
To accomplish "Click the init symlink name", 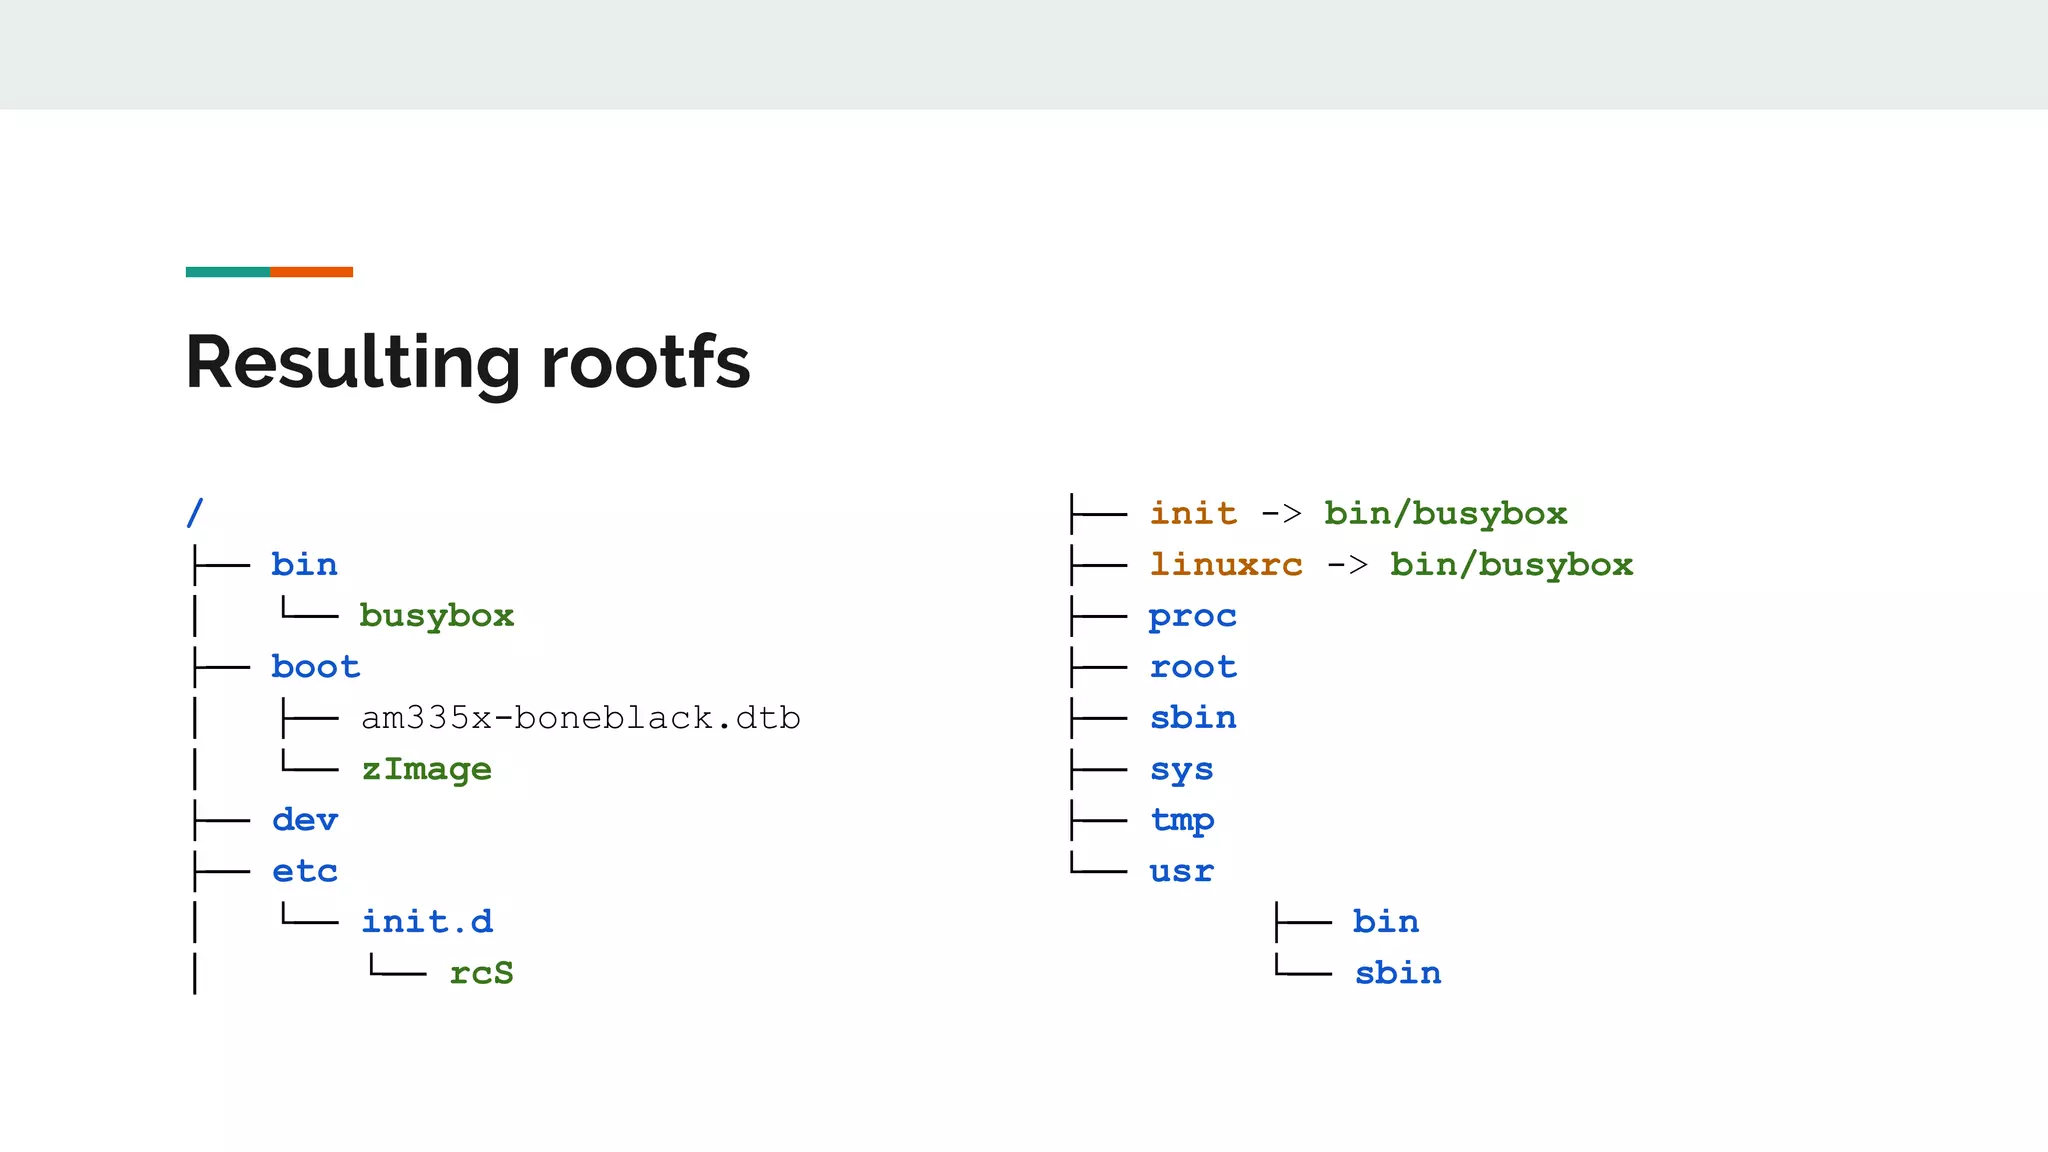I will tap(1193, 513).
